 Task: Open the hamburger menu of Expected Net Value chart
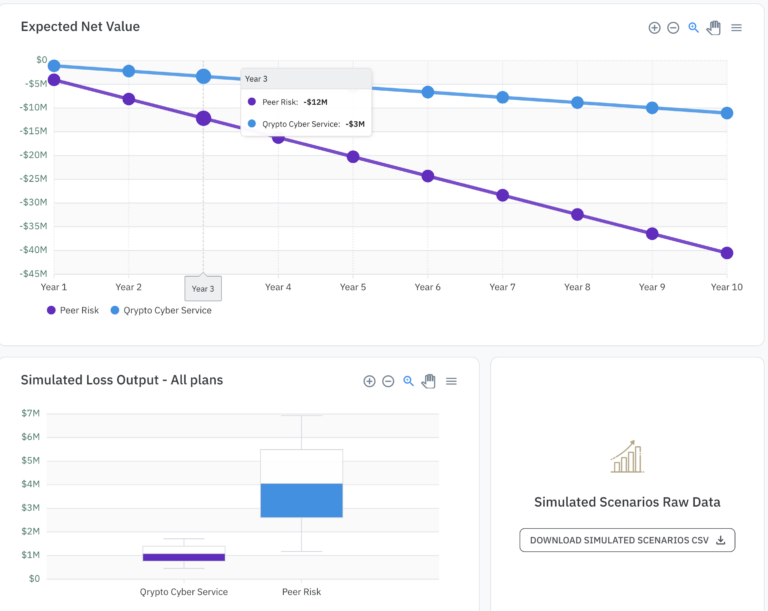point(736,28)
